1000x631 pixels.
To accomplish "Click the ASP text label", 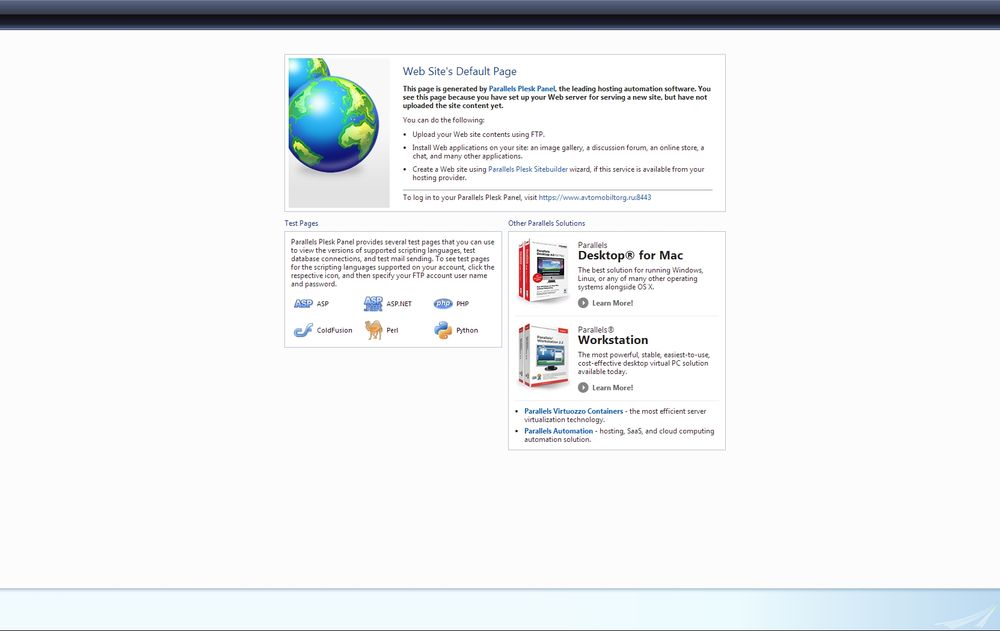I will coord(323,304).
